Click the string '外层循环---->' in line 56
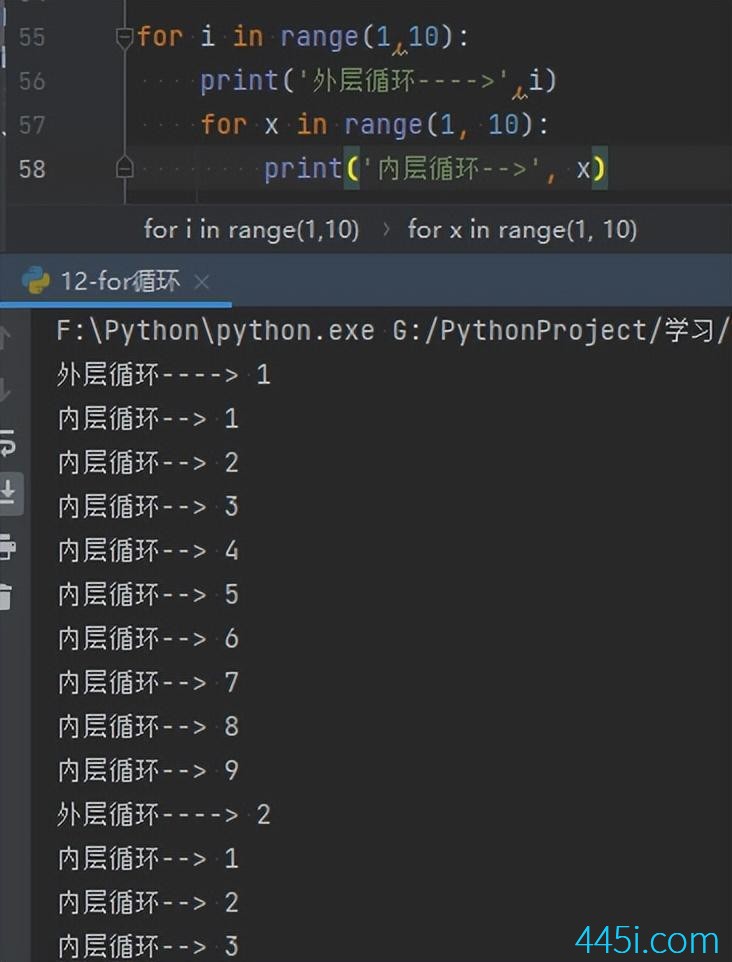 point(404,80)
